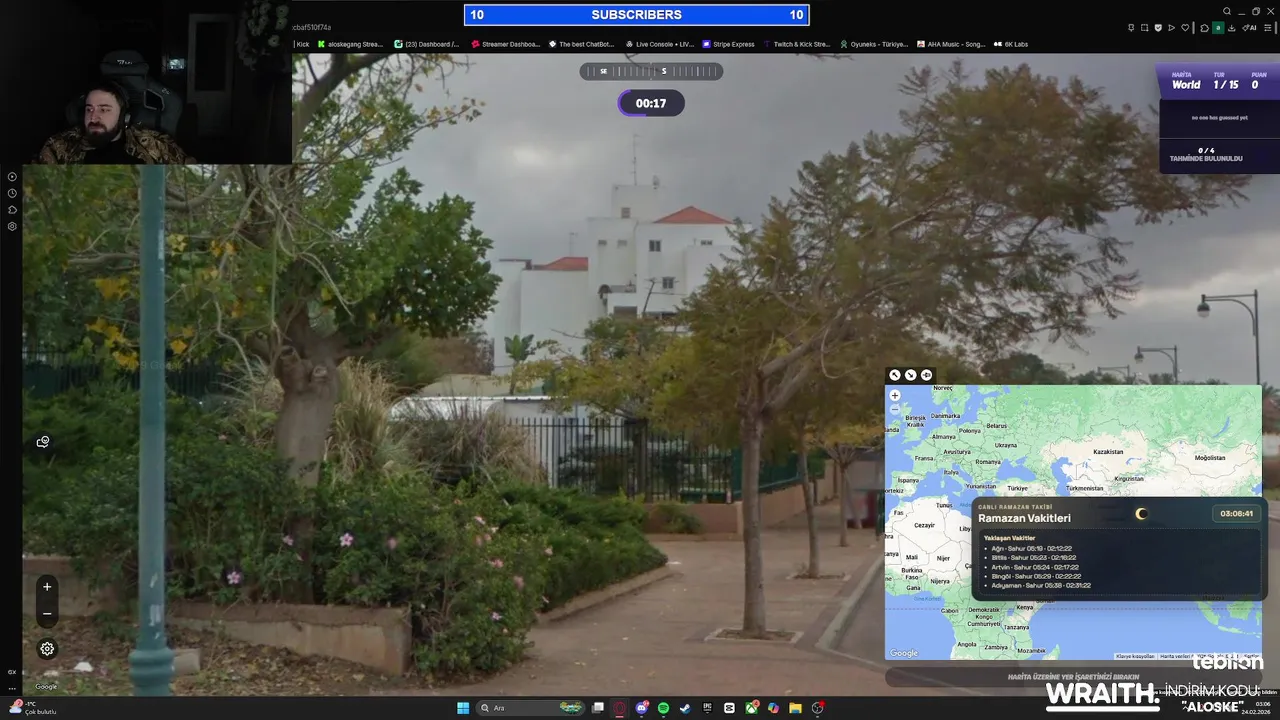Click the street view compass bar
This screenshot has height=720, width=1280.
651,71
